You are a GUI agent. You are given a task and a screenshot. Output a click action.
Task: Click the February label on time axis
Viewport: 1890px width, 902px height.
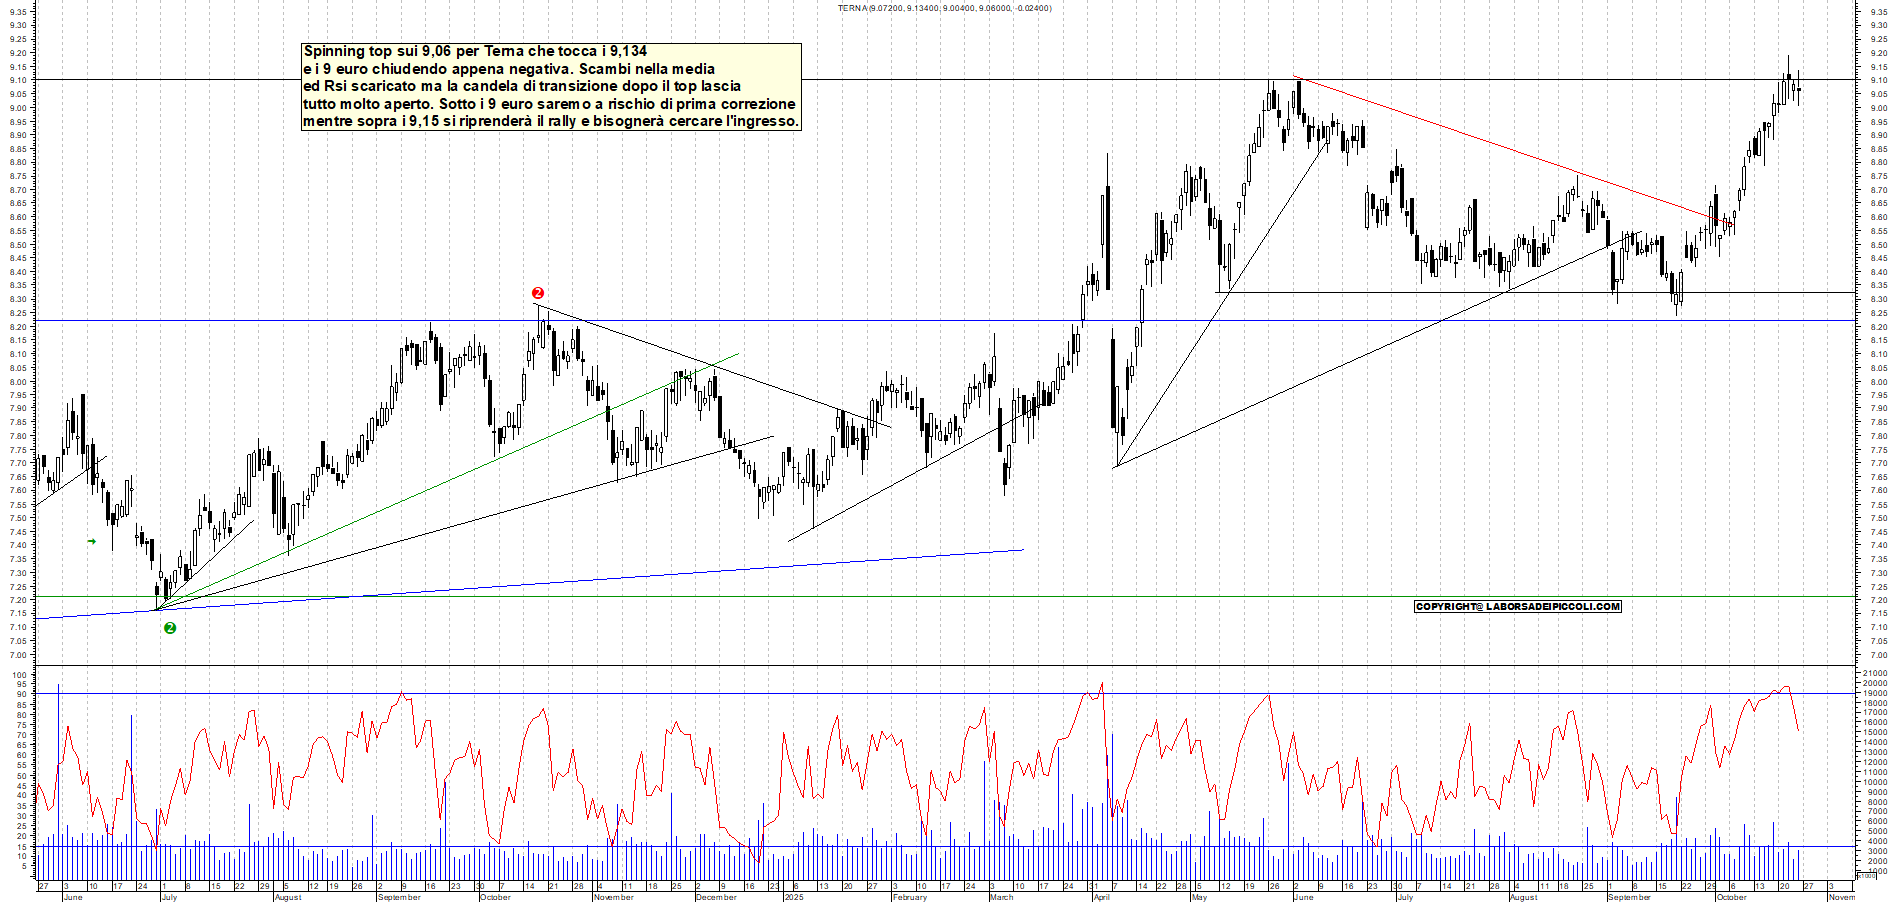coord(910,897)
